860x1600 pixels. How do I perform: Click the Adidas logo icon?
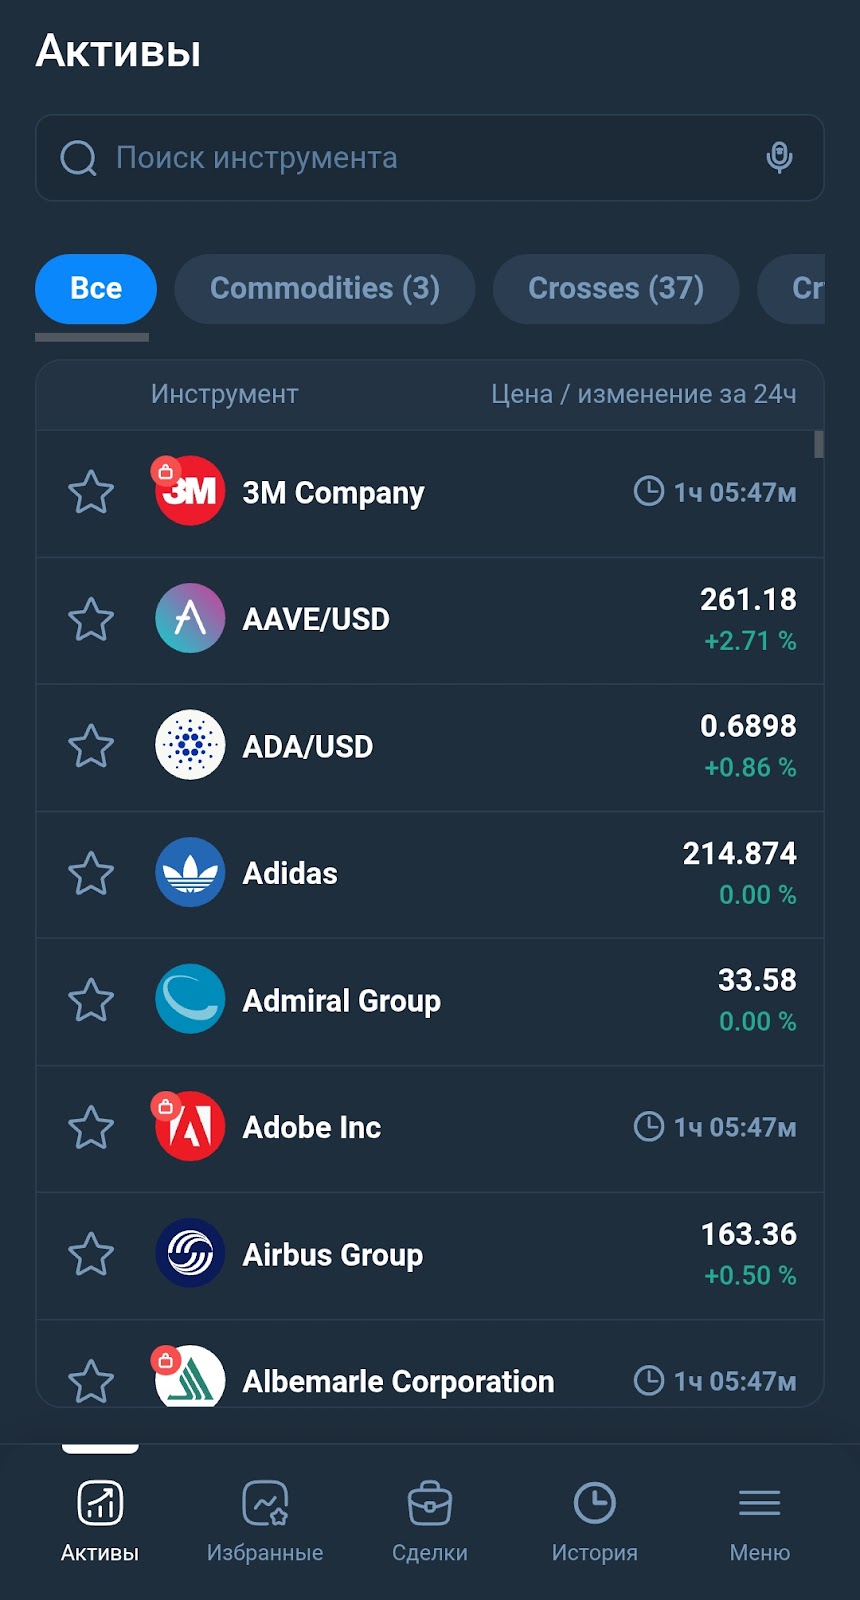click(190, 872)
